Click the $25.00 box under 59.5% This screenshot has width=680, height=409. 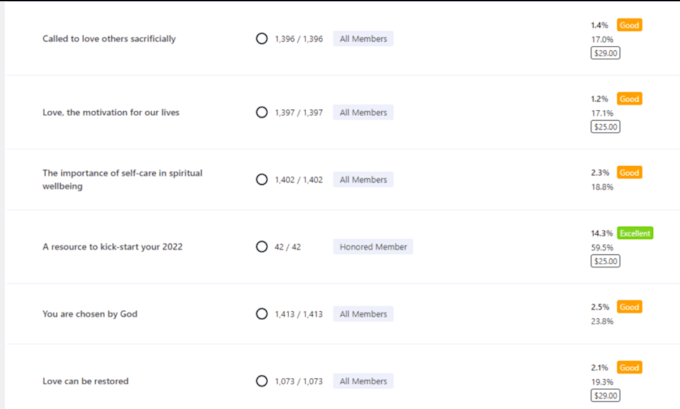[x=605, y=261]
